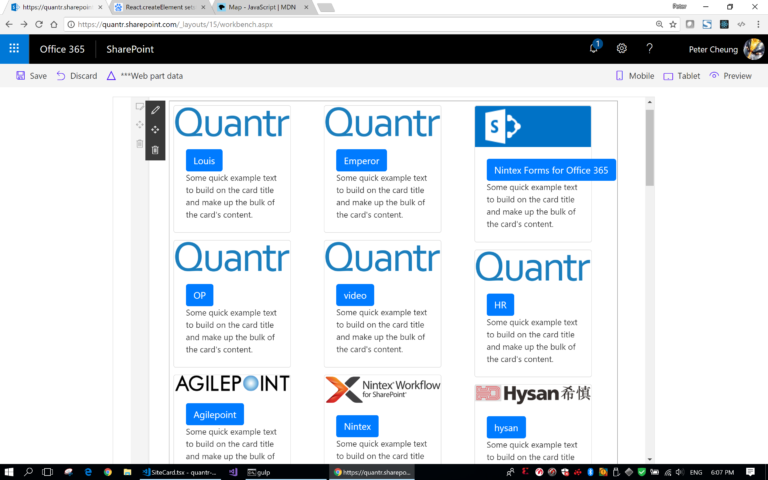
Task: Open a new browser tab
Action: [x=326, y=7]
